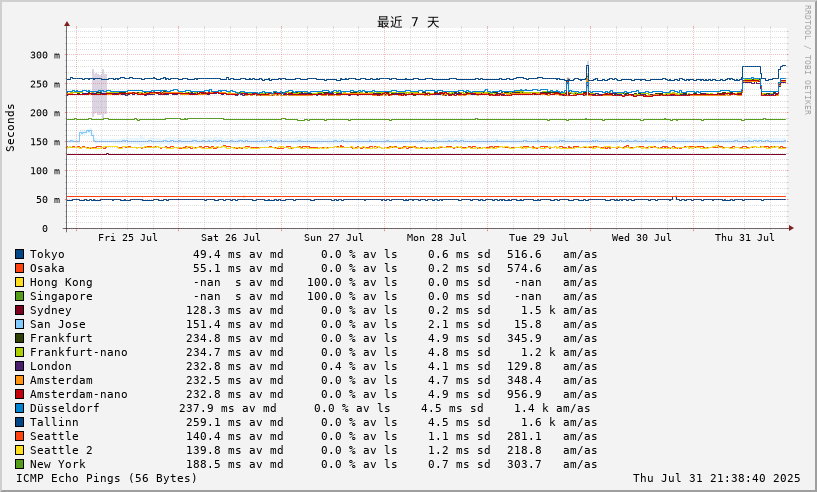
Task: Click the Thu 31 Jul axis label
Action: pyautogui.click(x=745, y=238)
